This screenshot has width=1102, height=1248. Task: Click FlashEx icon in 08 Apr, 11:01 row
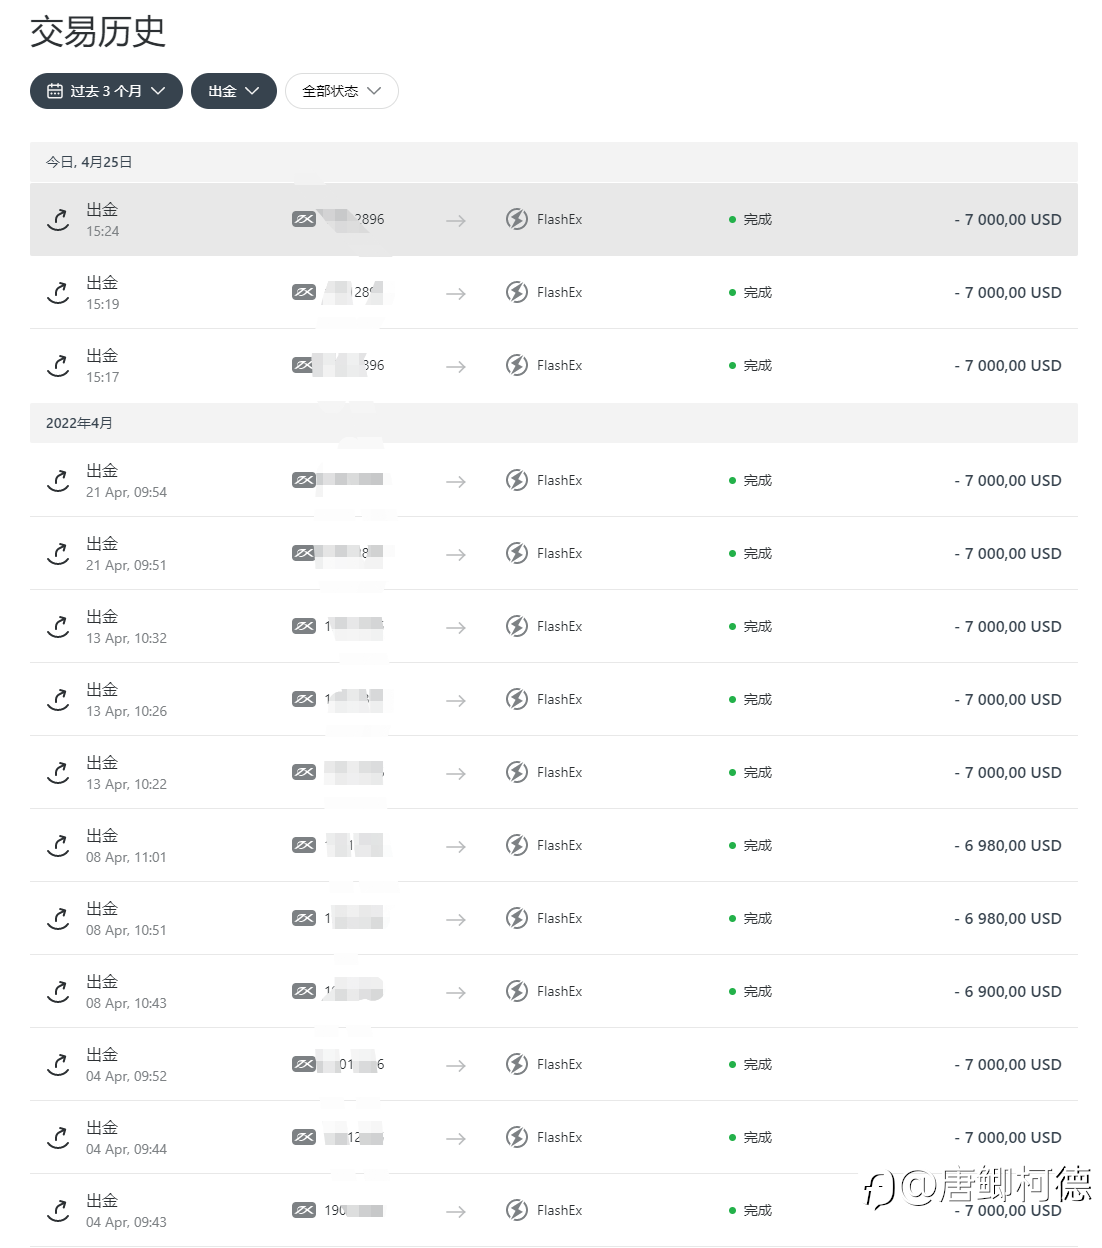click(x=517, y=845)
